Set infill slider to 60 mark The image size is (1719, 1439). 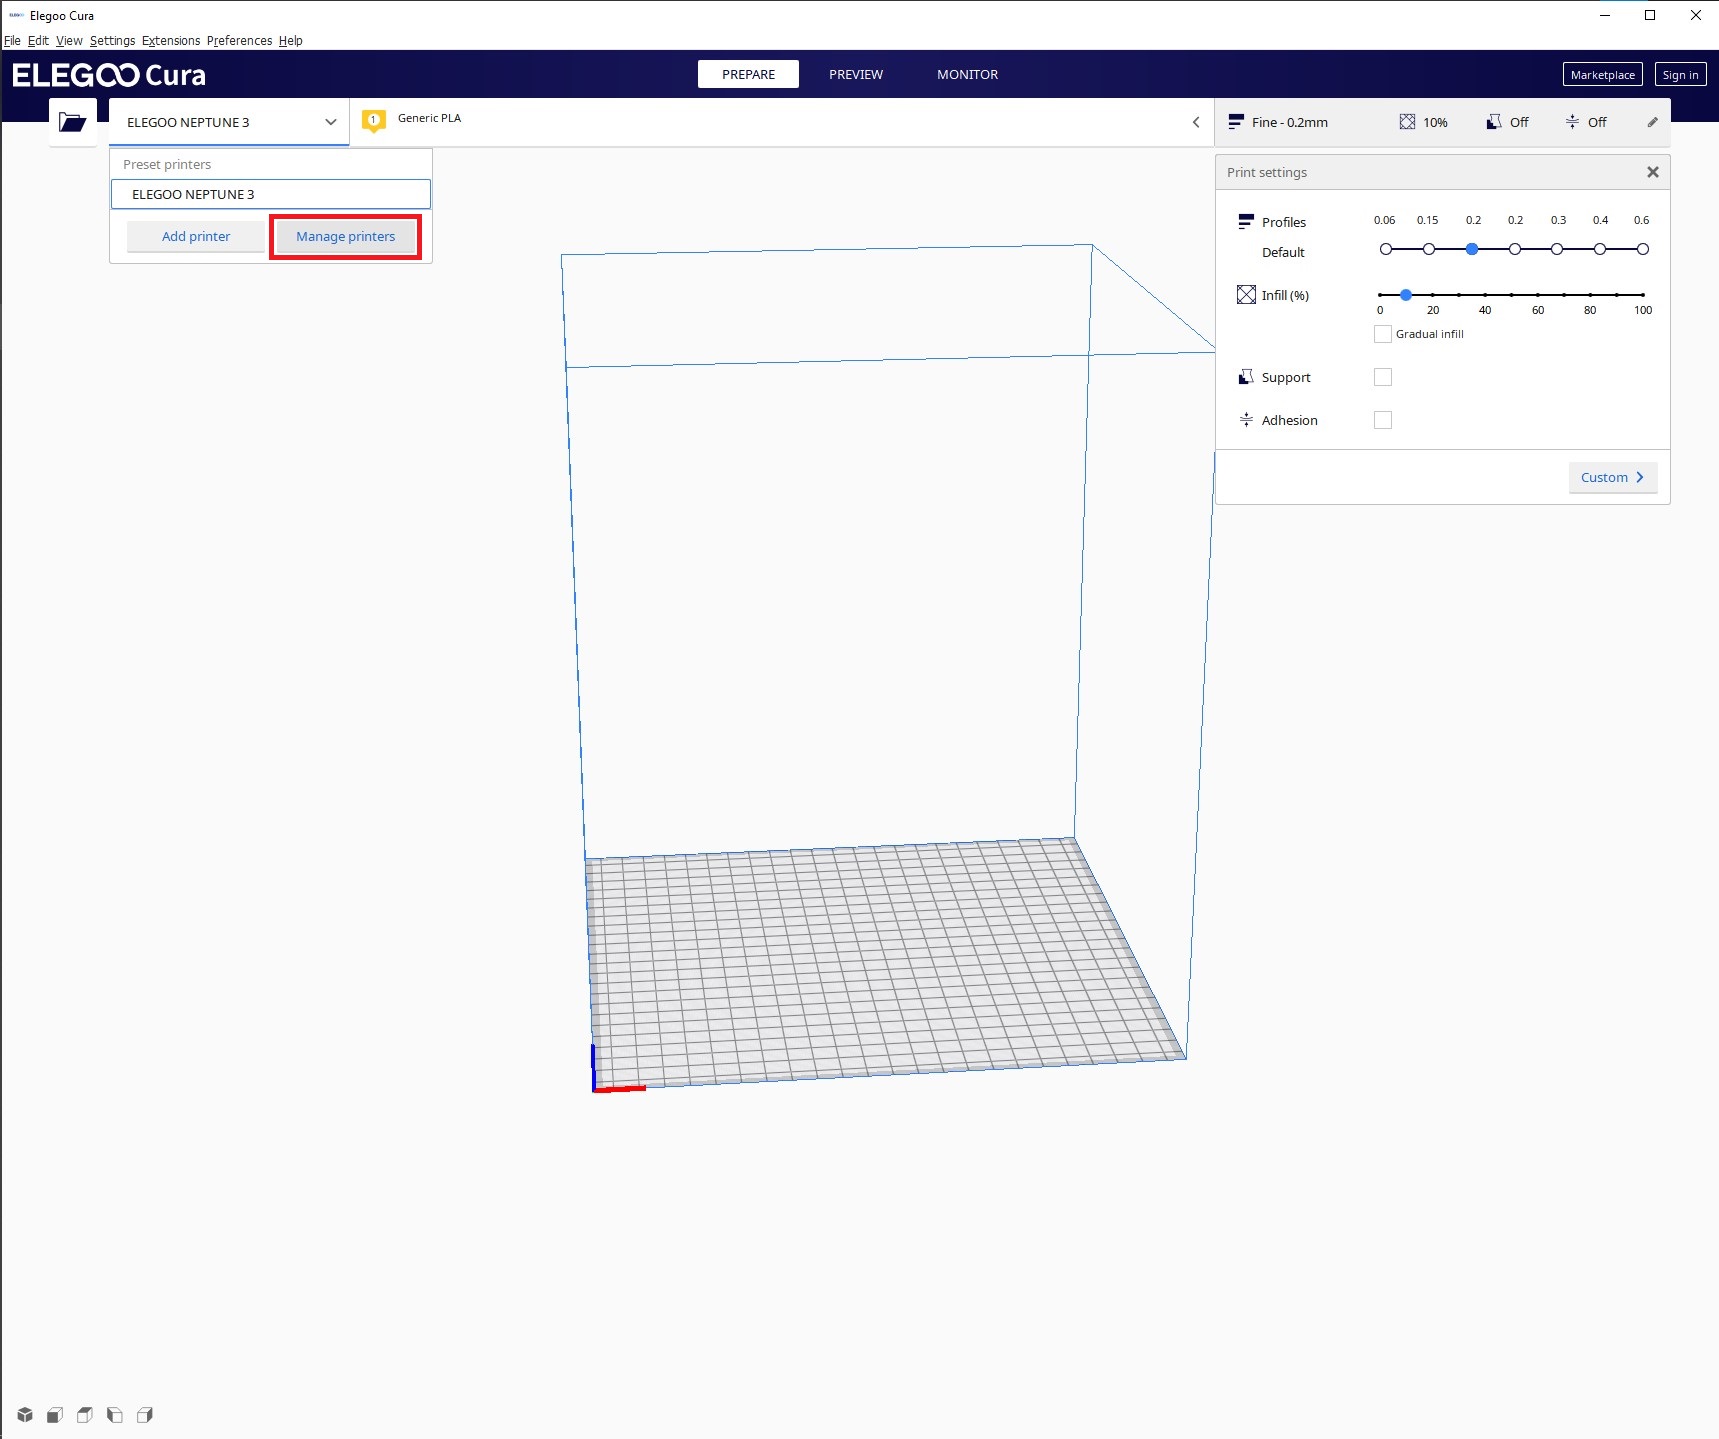point(1538,295)
